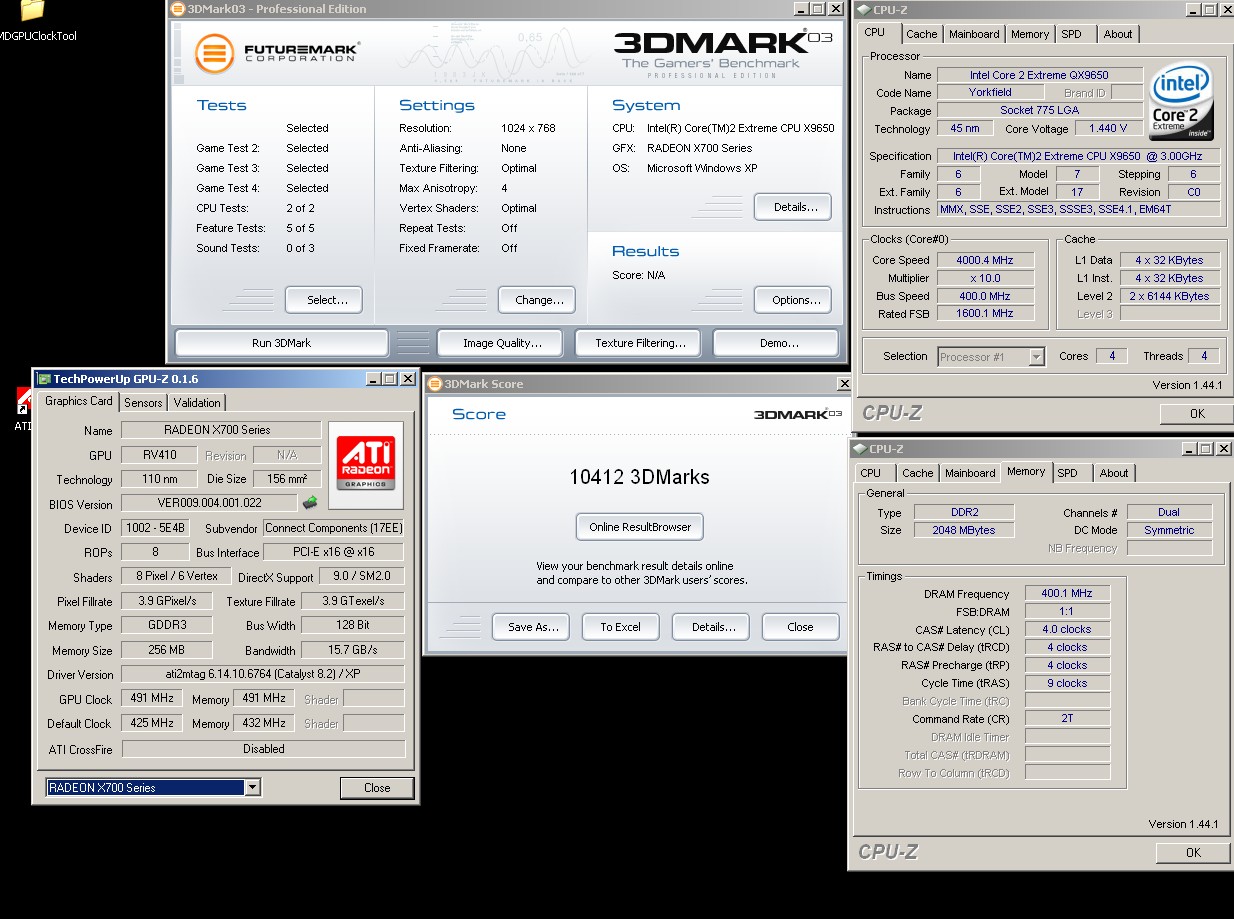Click the GPU-Z title bar icon
Screen dimensions: 1234x919
point(43,379)
